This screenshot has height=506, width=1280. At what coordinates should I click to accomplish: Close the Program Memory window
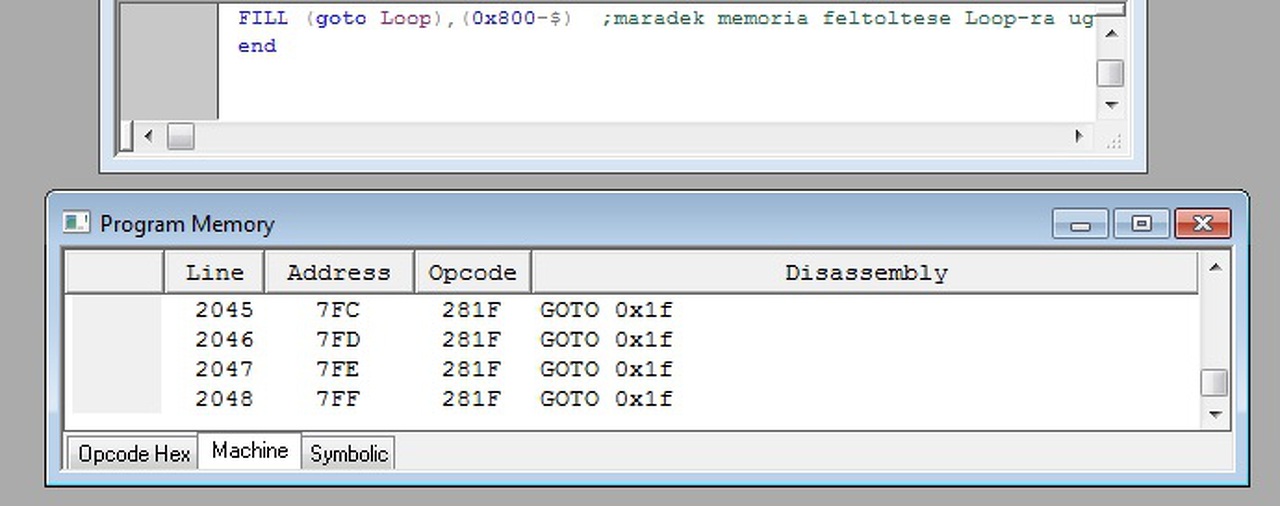click(x=1202, y=224)
